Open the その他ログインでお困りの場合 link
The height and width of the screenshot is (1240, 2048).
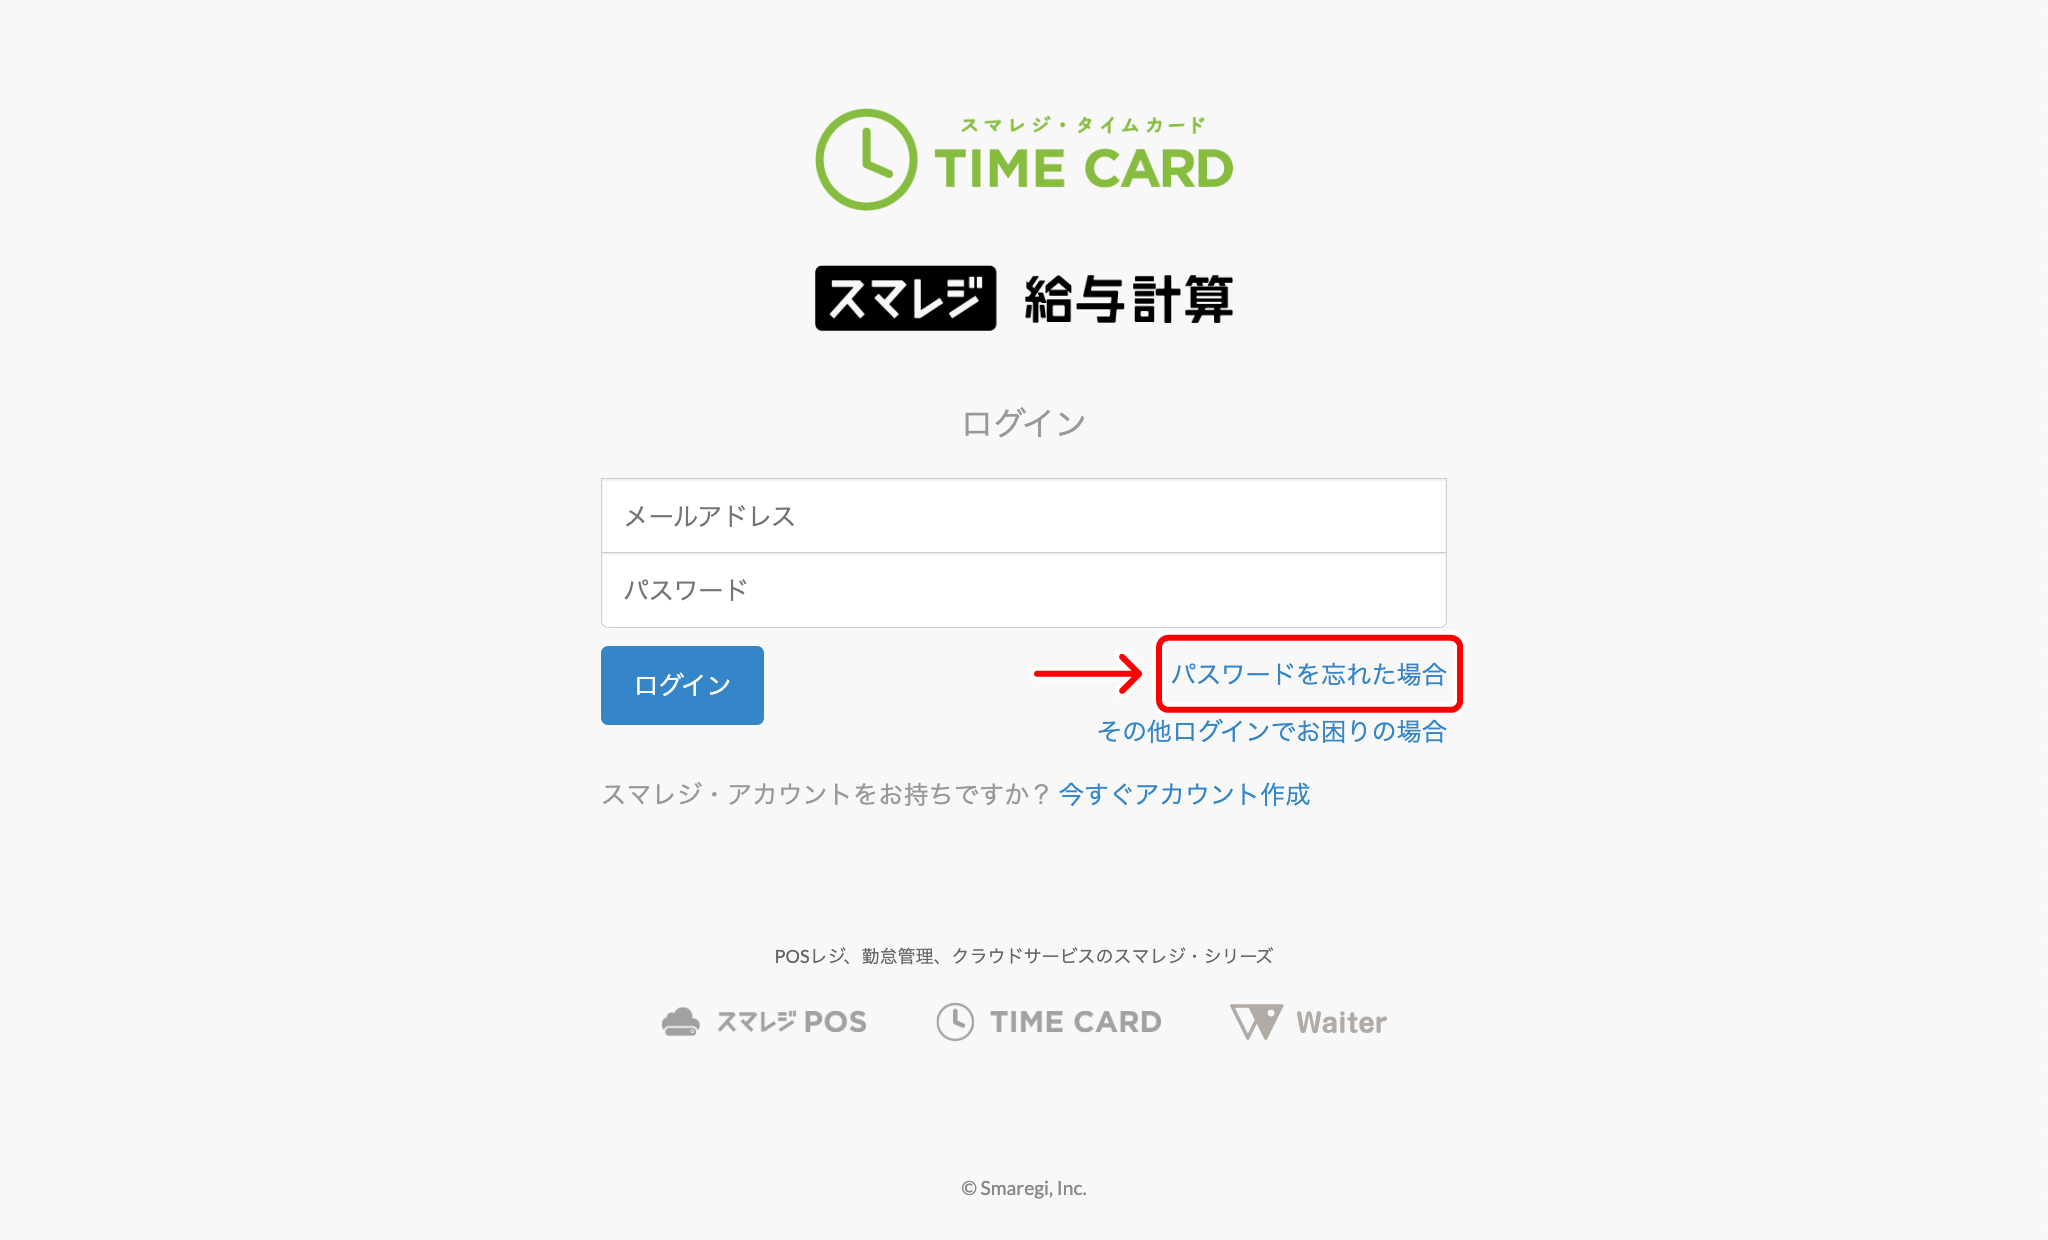tap(1272, 731)
